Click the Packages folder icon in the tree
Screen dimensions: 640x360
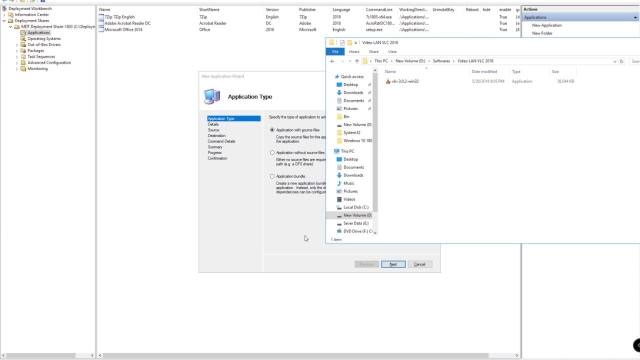click(23, 51)
